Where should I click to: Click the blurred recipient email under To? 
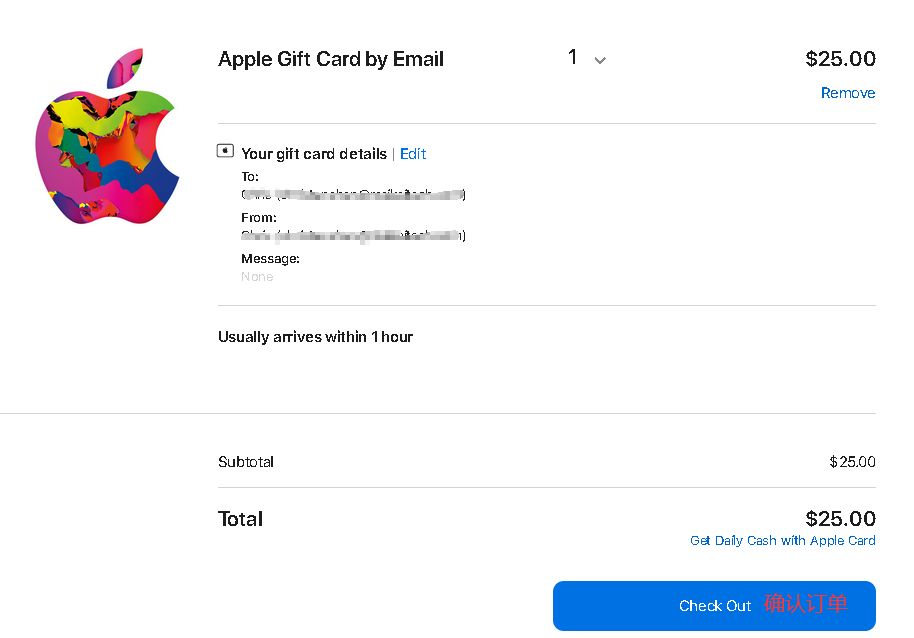(x=353, y=195)
